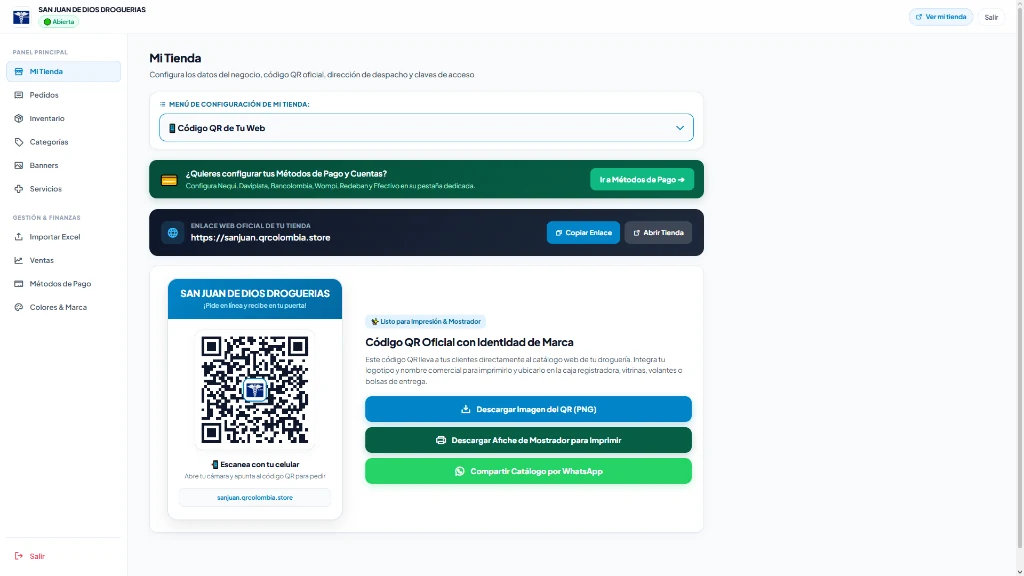This screenshot has width=1024, height=576.
Task: Open Banners section
Action: [63, 165]
